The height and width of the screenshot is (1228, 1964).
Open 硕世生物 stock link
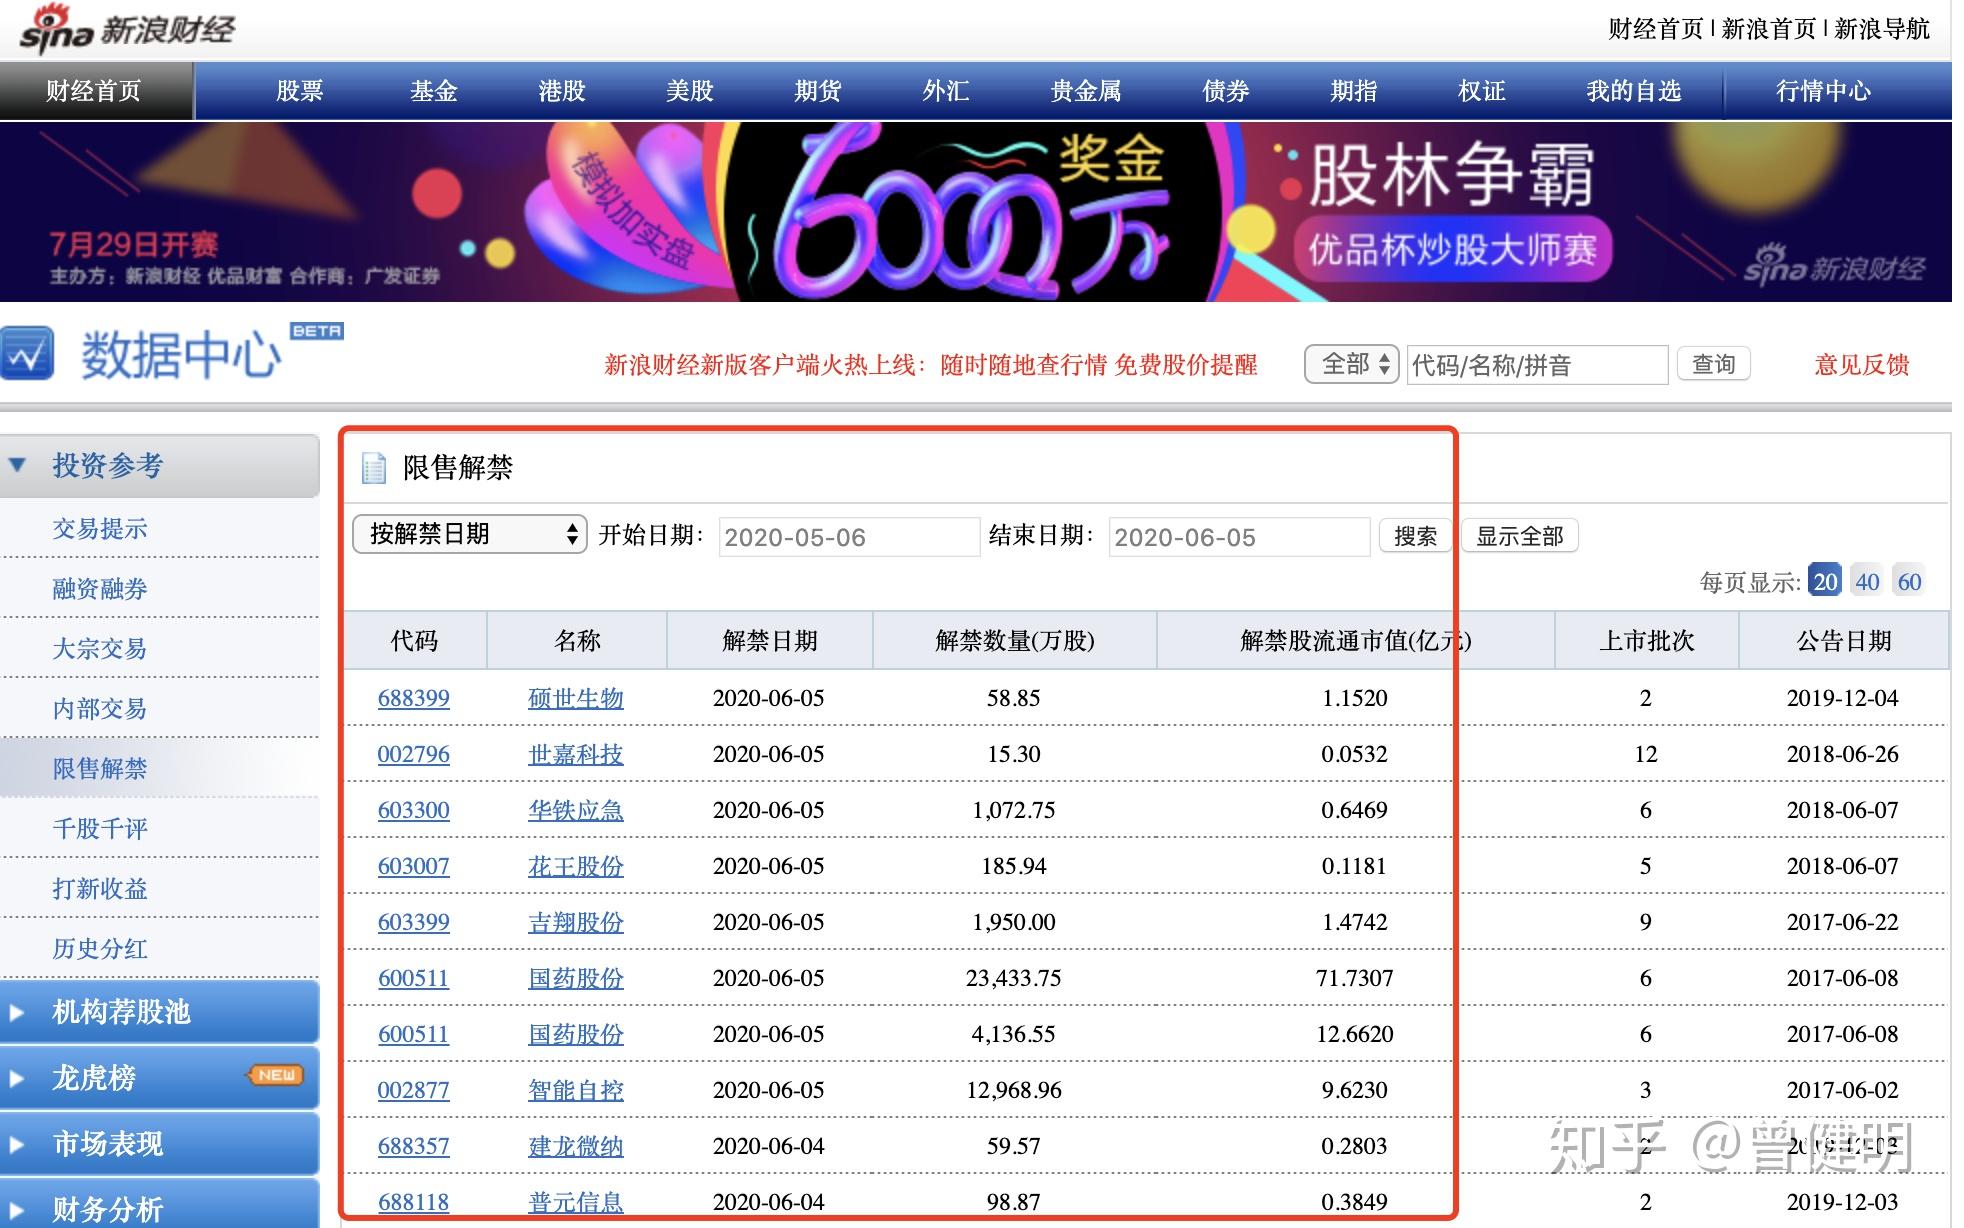point(576,698)
